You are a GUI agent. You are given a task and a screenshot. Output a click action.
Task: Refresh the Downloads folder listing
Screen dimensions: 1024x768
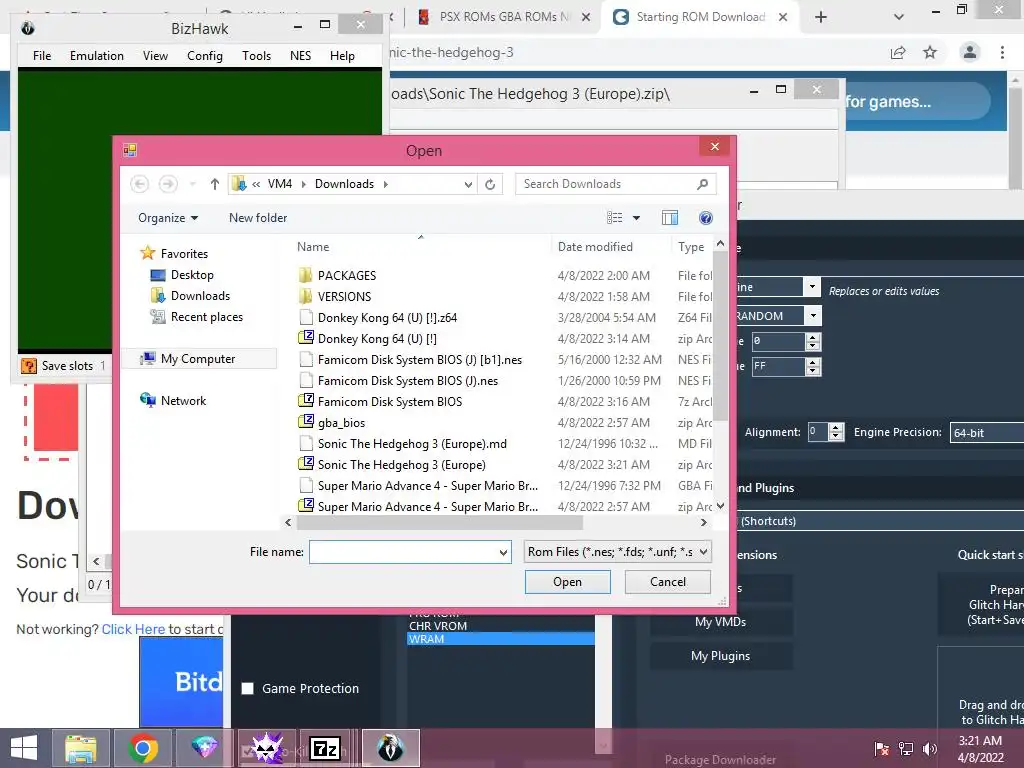click(x=490, y=184)
